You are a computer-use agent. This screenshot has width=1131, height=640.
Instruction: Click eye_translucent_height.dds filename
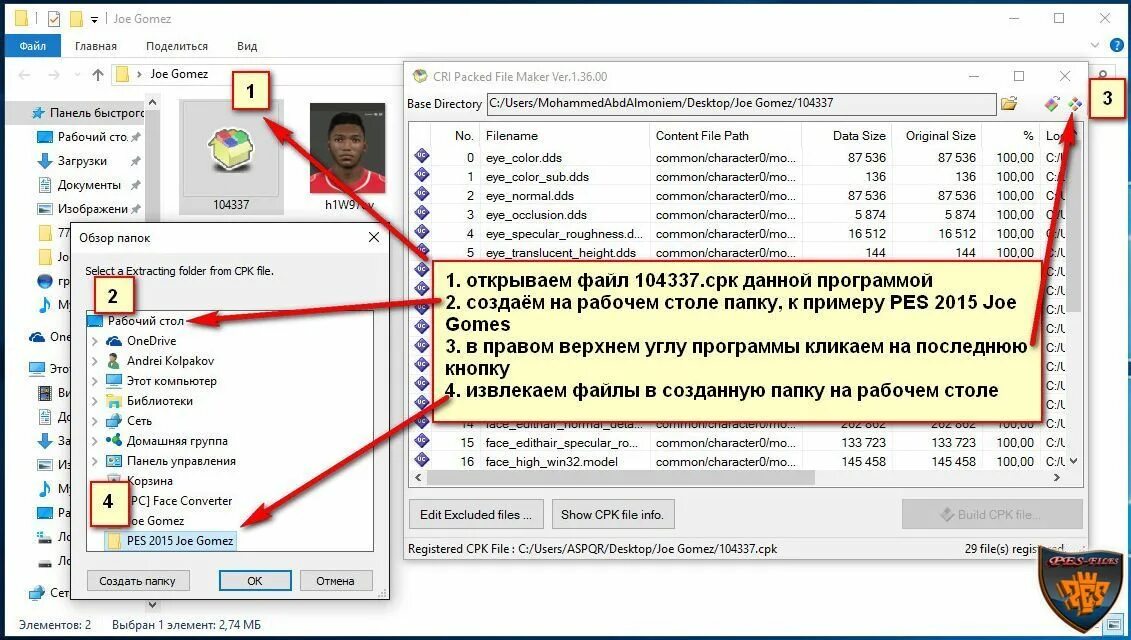(x=561, y=253)
